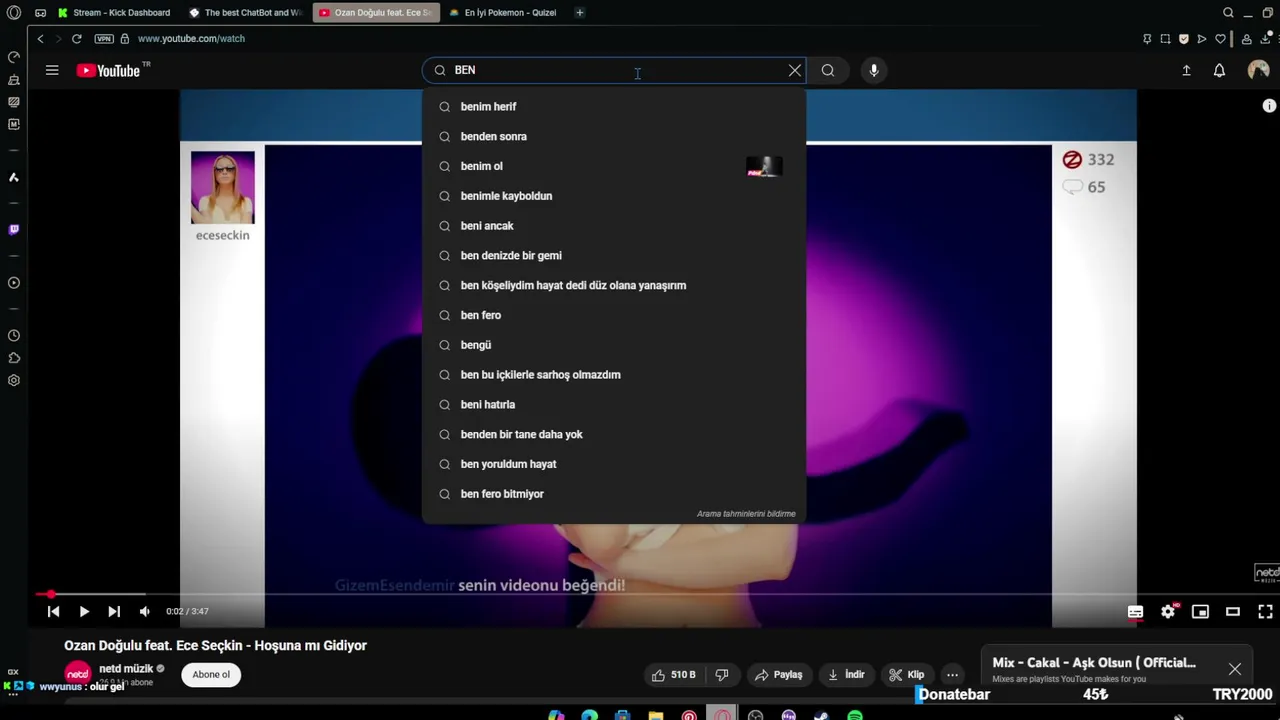
Task: Clear the search box with the X
Action: 795,70
